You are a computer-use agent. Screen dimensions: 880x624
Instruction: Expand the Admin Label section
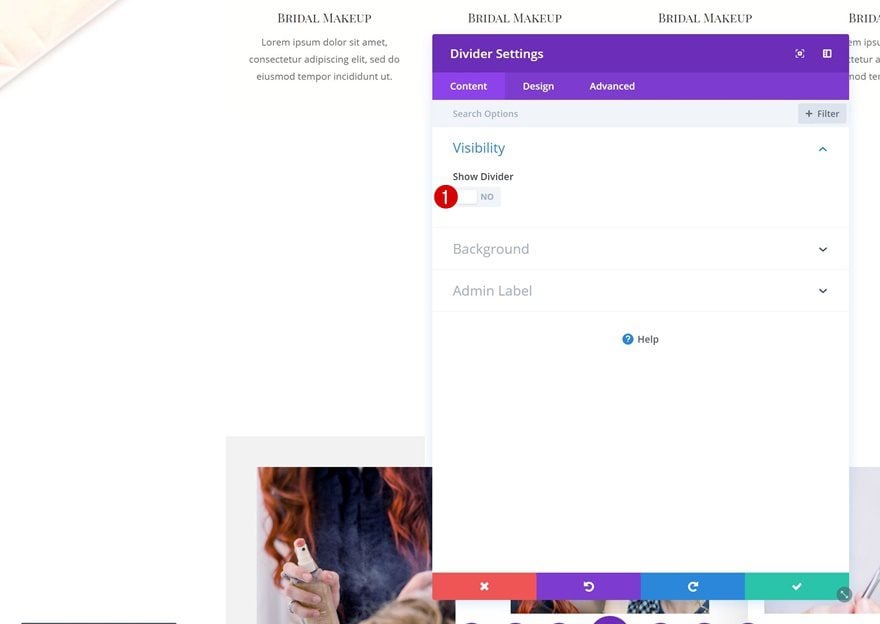[640, 291]
